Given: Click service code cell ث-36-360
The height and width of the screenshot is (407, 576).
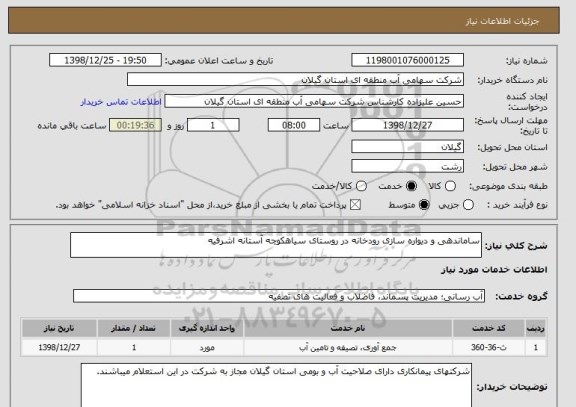Looking at the screenshot, I should 489,347.
